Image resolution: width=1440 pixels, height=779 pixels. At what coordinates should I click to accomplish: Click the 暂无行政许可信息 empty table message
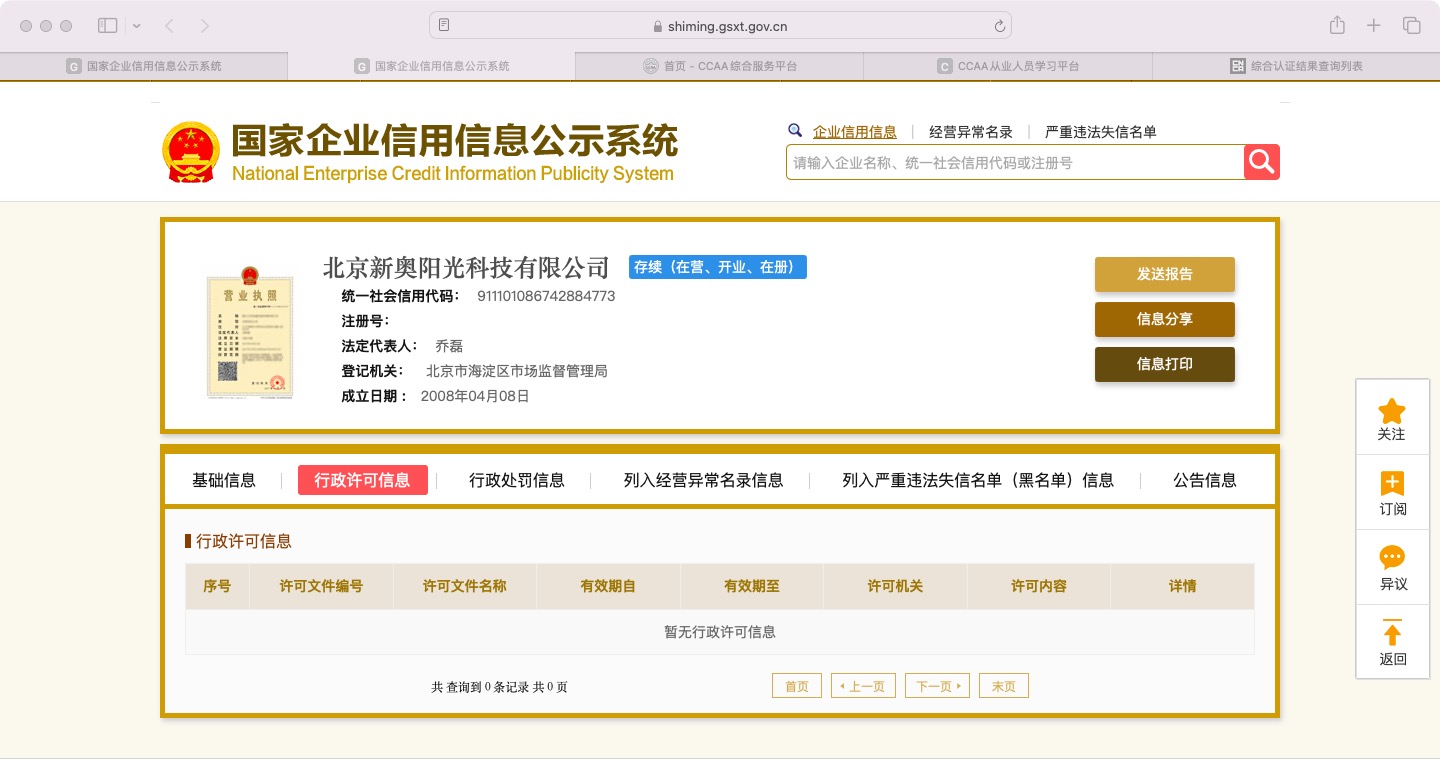pyautogui.click(x=720, y=632)
